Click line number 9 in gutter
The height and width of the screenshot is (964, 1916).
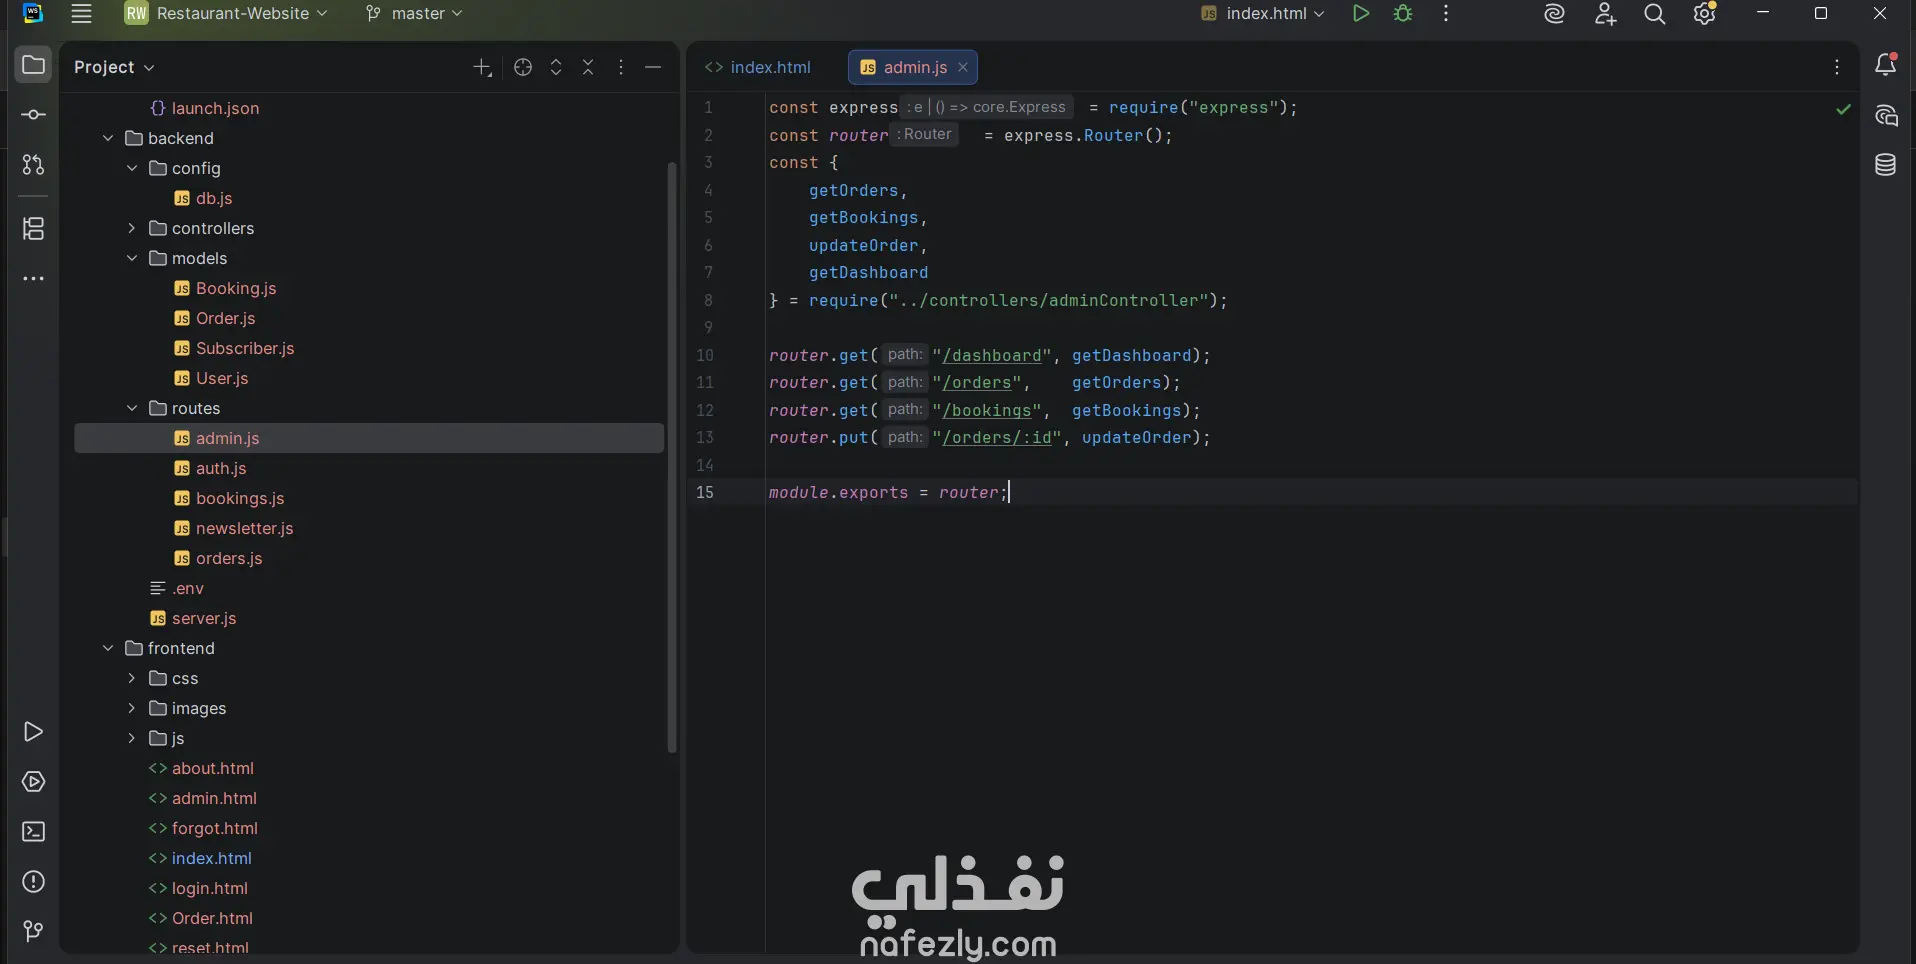pos(708,327)
